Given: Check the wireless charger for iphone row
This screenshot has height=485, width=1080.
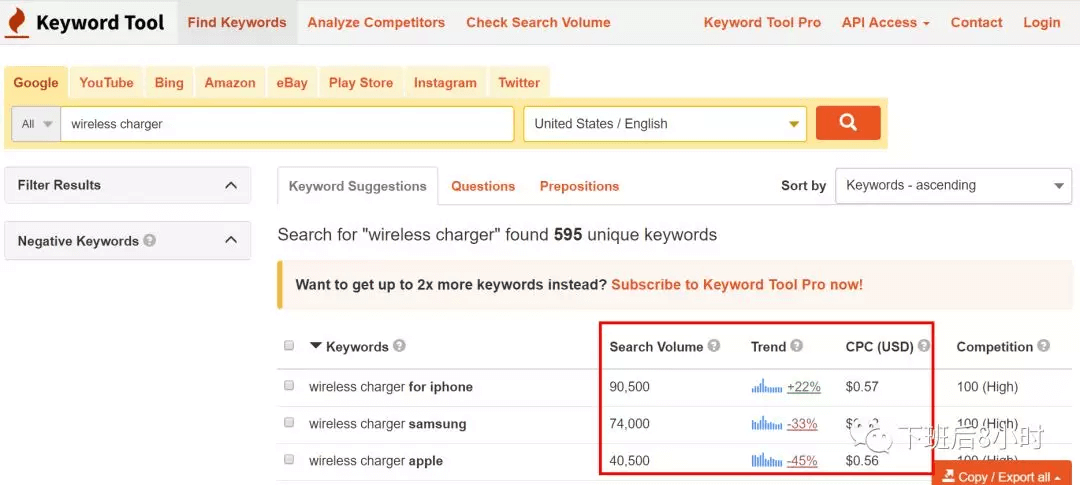Looking at the screenshot, I should click(x=289, y=386).
